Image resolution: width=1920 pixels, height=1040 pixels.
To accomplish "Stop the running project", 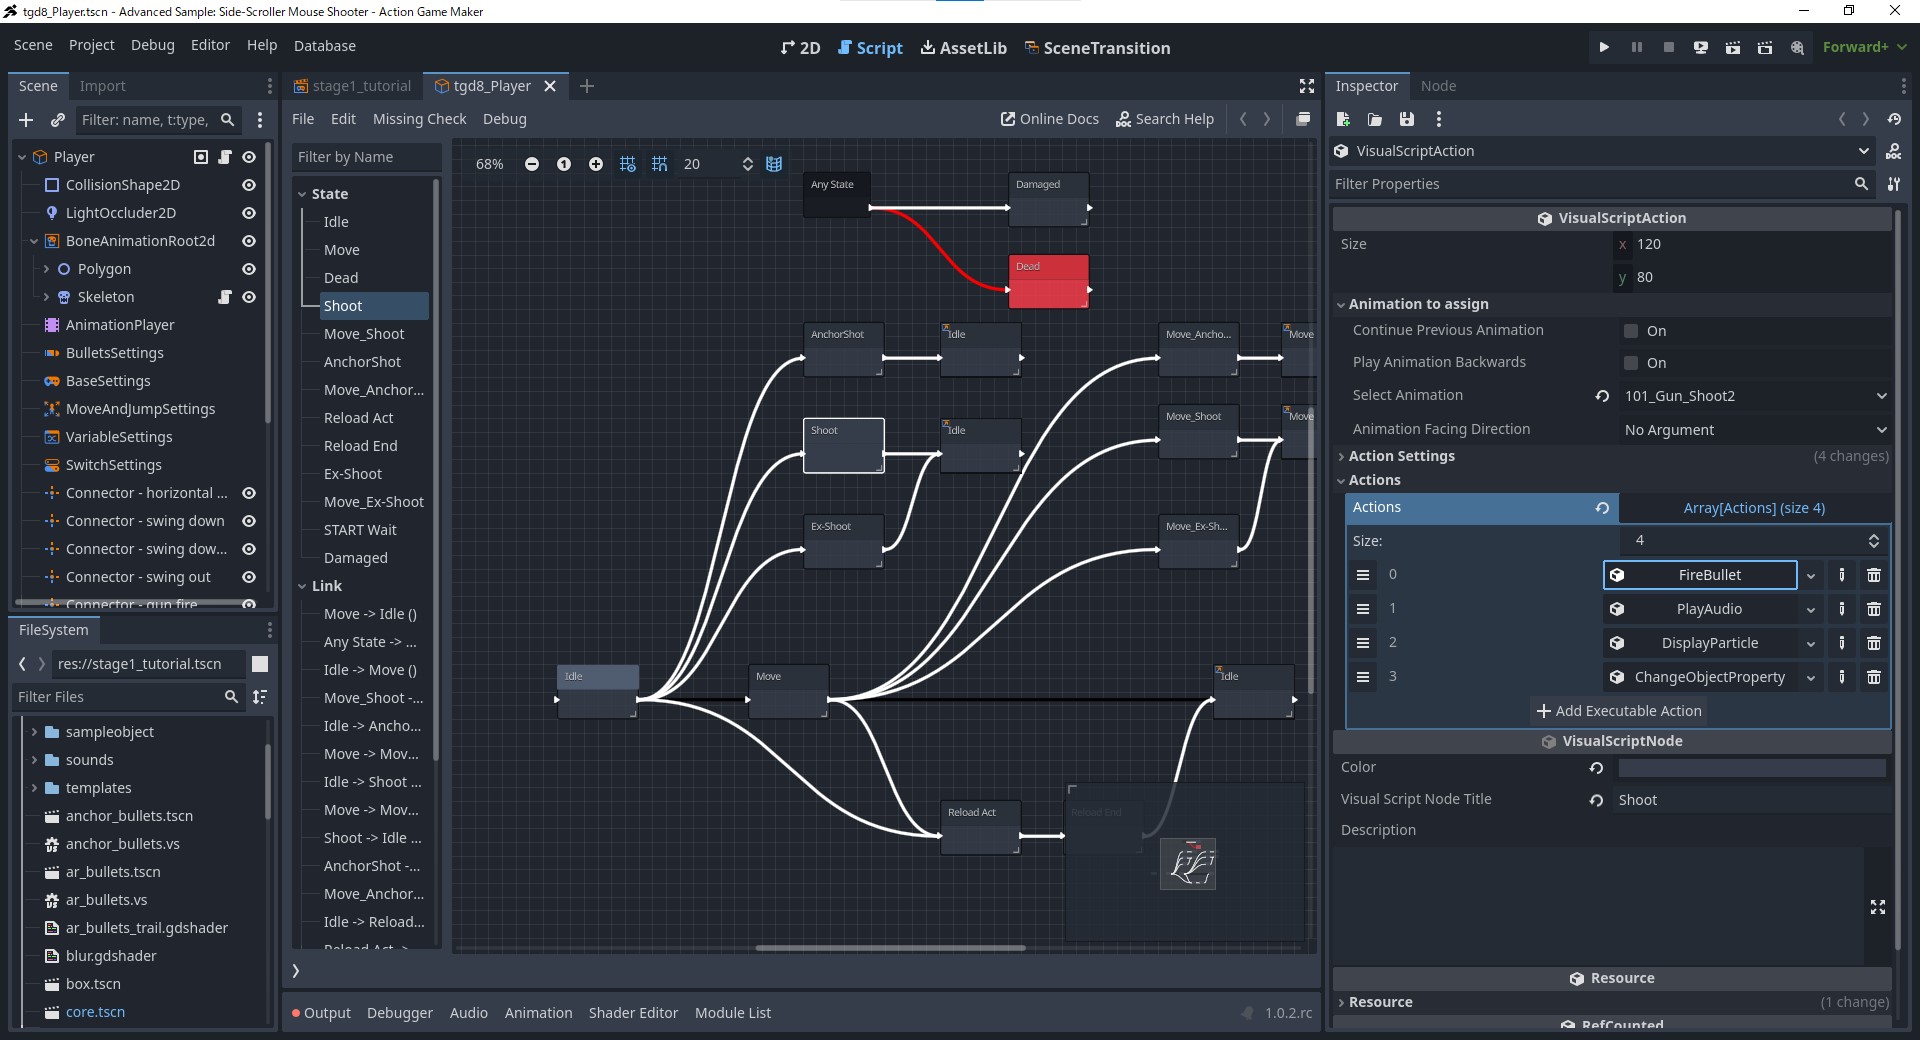I will pyautogui.click(x=1668, y=47).
